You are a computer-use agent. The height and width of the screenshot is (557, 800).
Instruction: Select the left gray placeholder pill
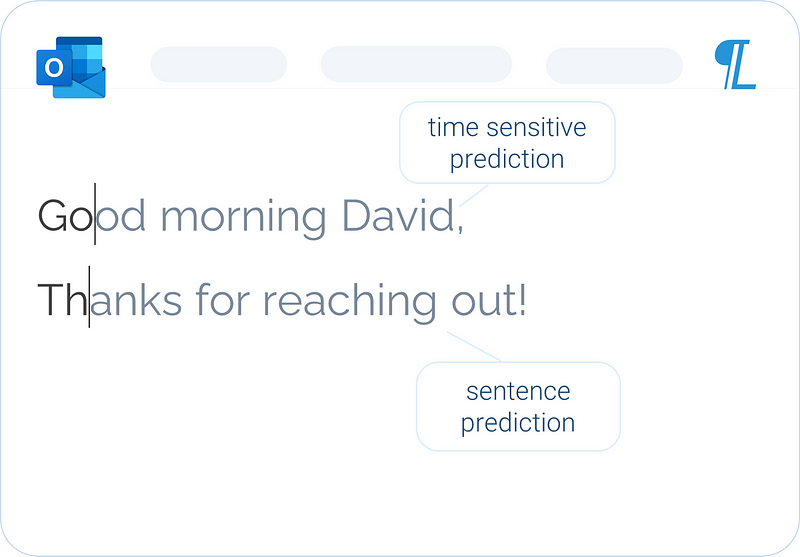pos(218,64)
